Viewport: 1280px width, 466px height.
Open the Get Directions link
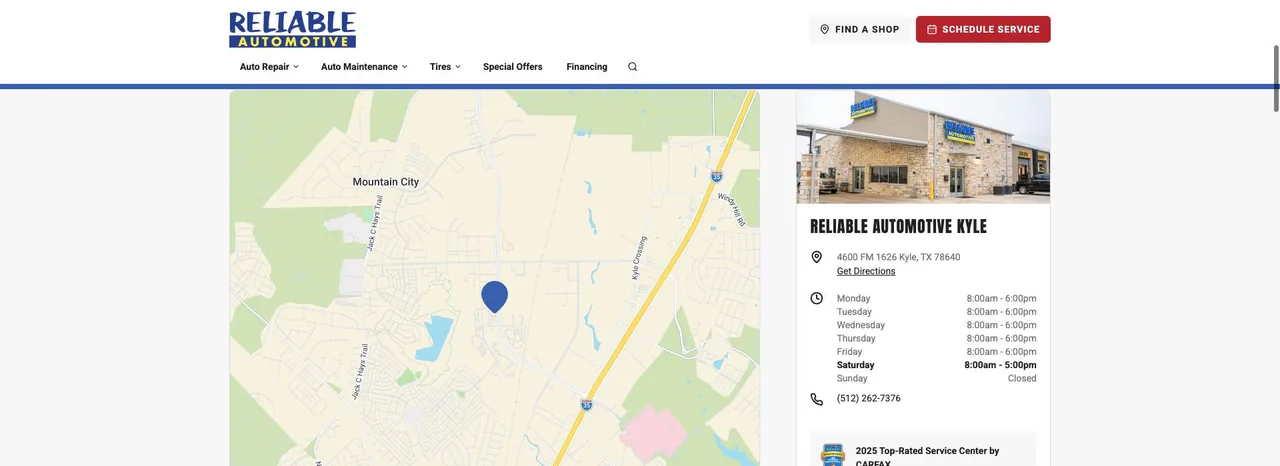coord(866,271)
